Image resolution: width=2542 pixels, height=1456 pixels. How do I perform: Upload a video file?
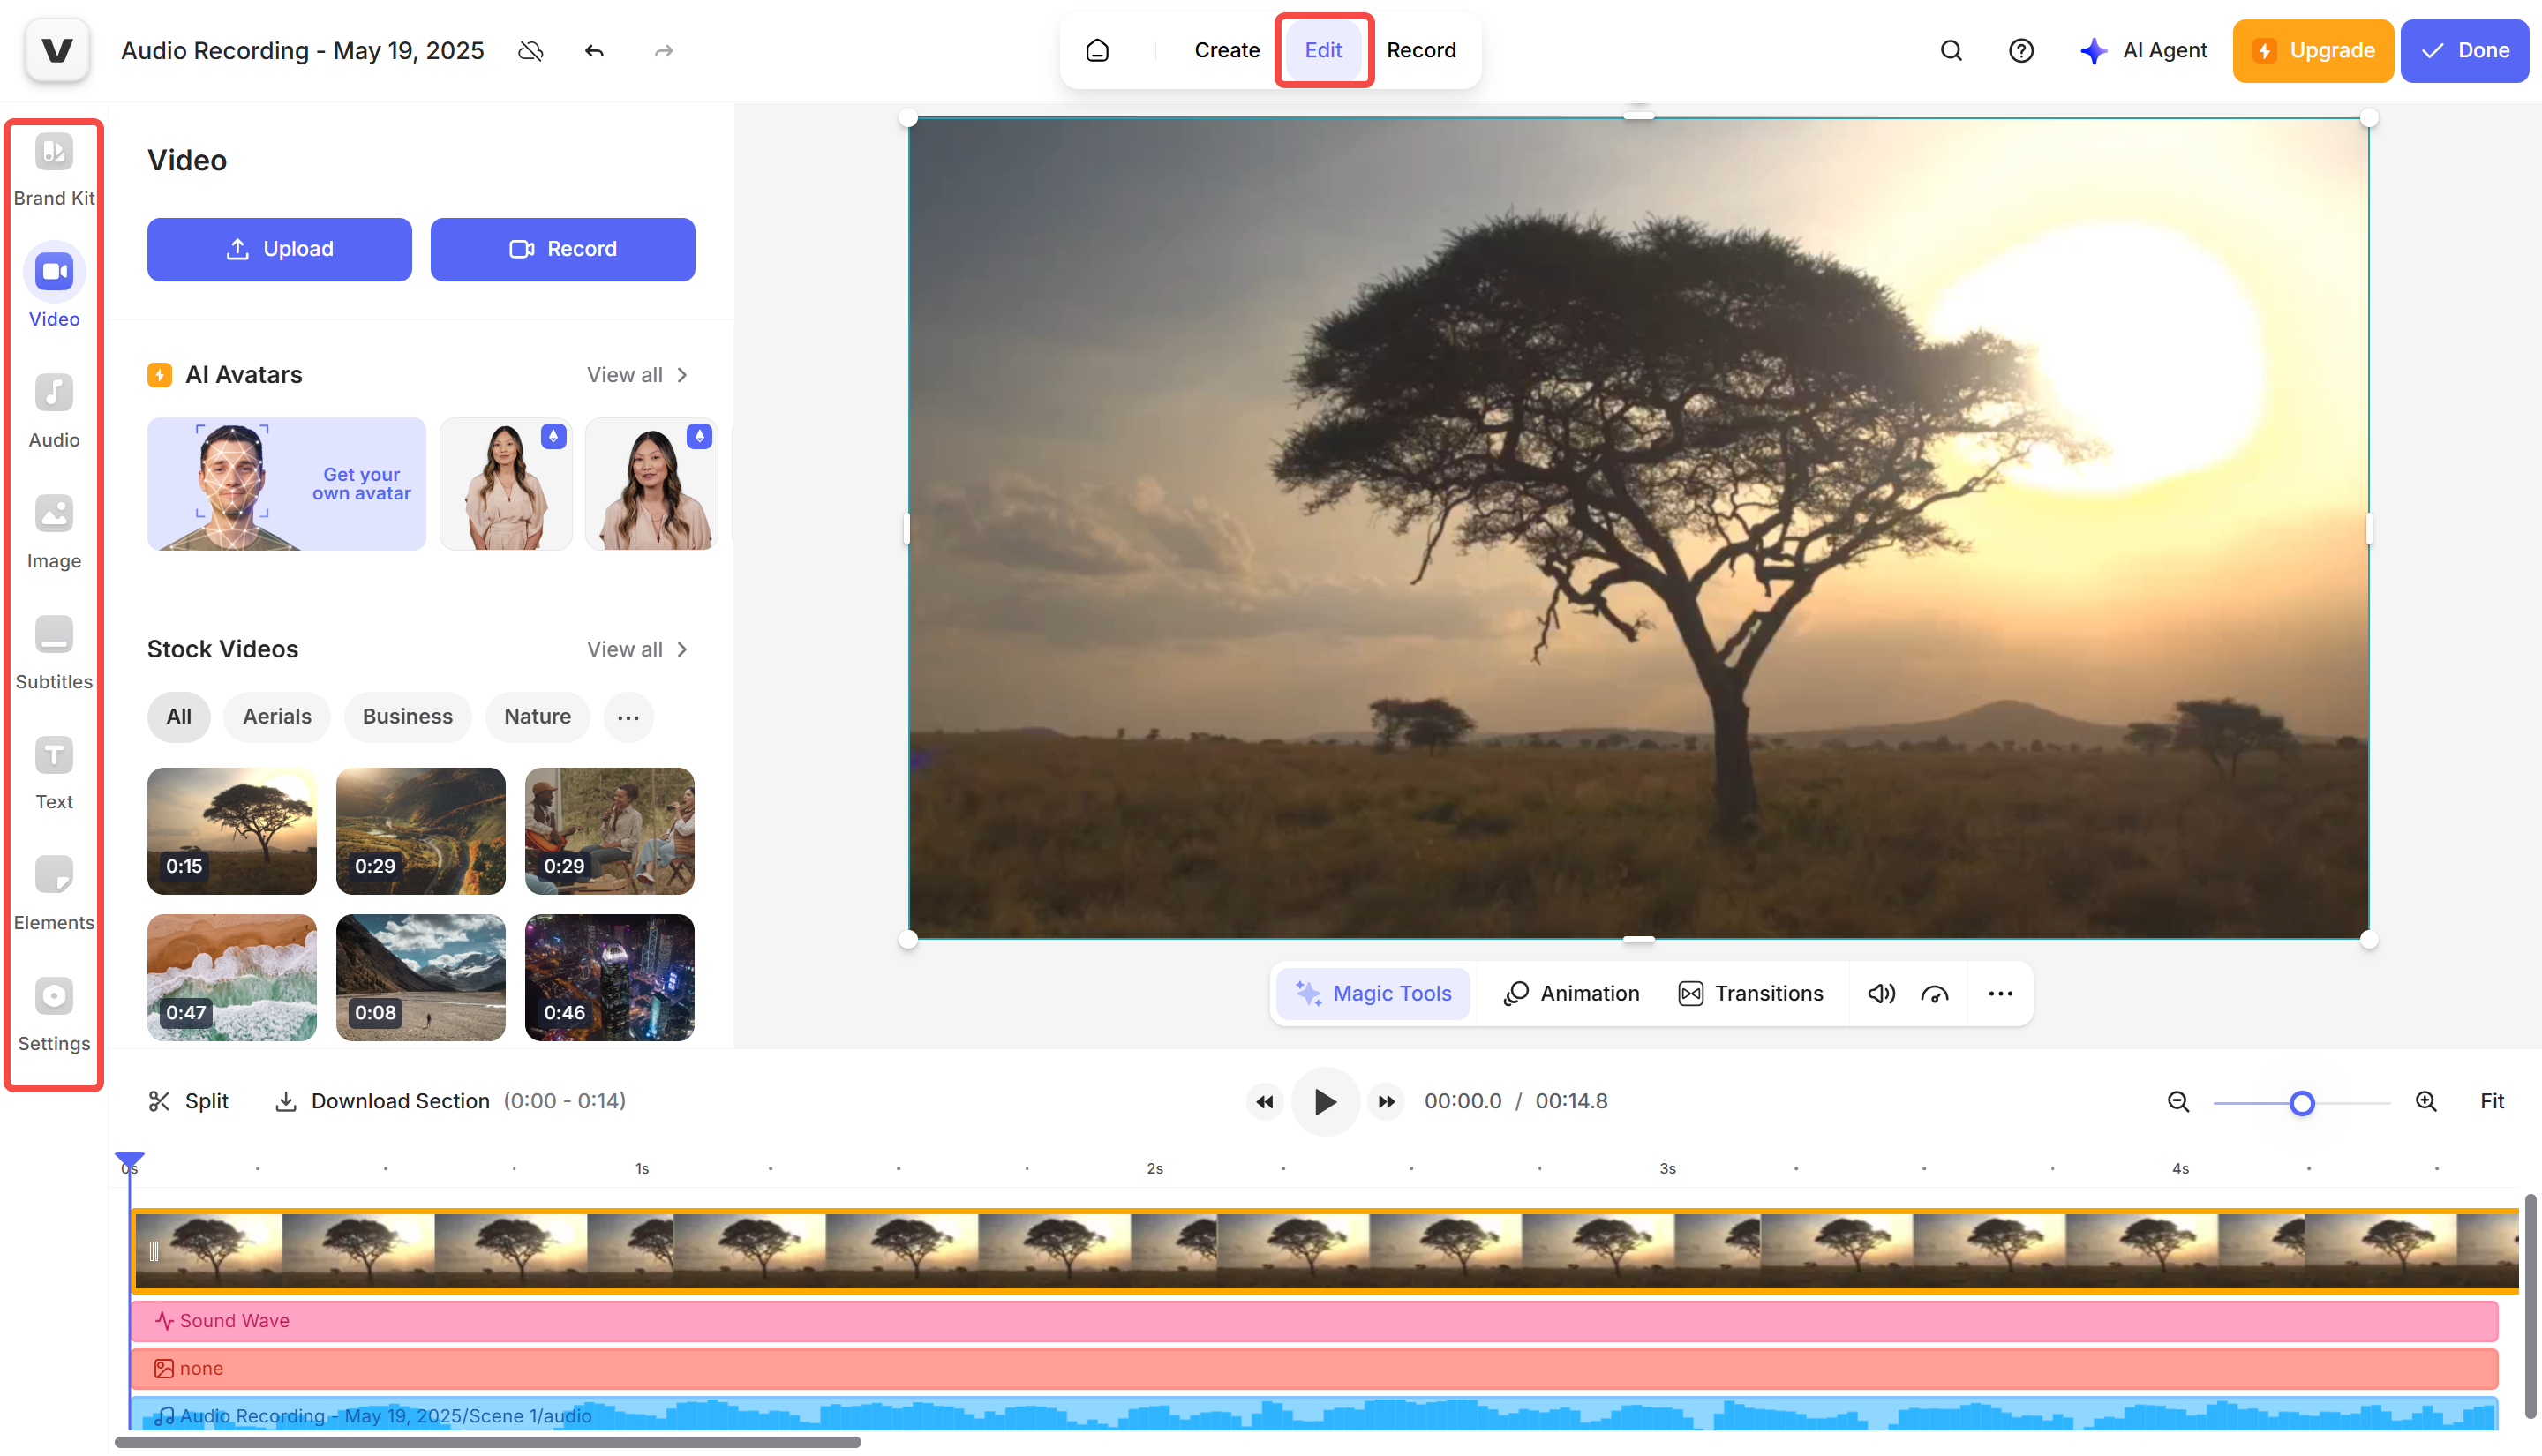(x=279, y=249)
